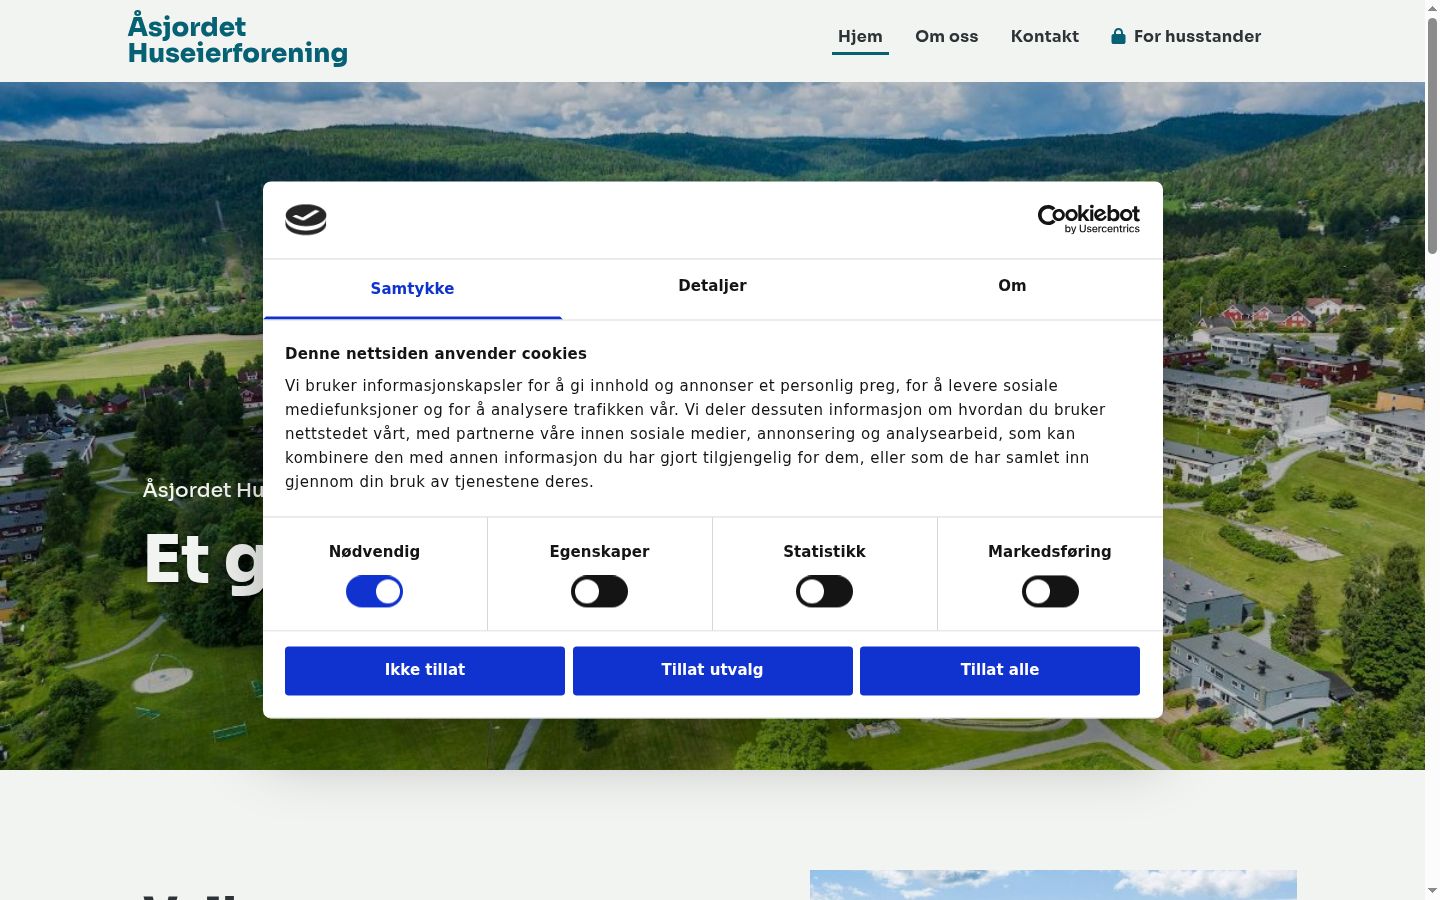Image resolution: width=1440 pixels, height=900 pixels.
Task: Open the Kontakt page
Action: (x=1044, y=36)
